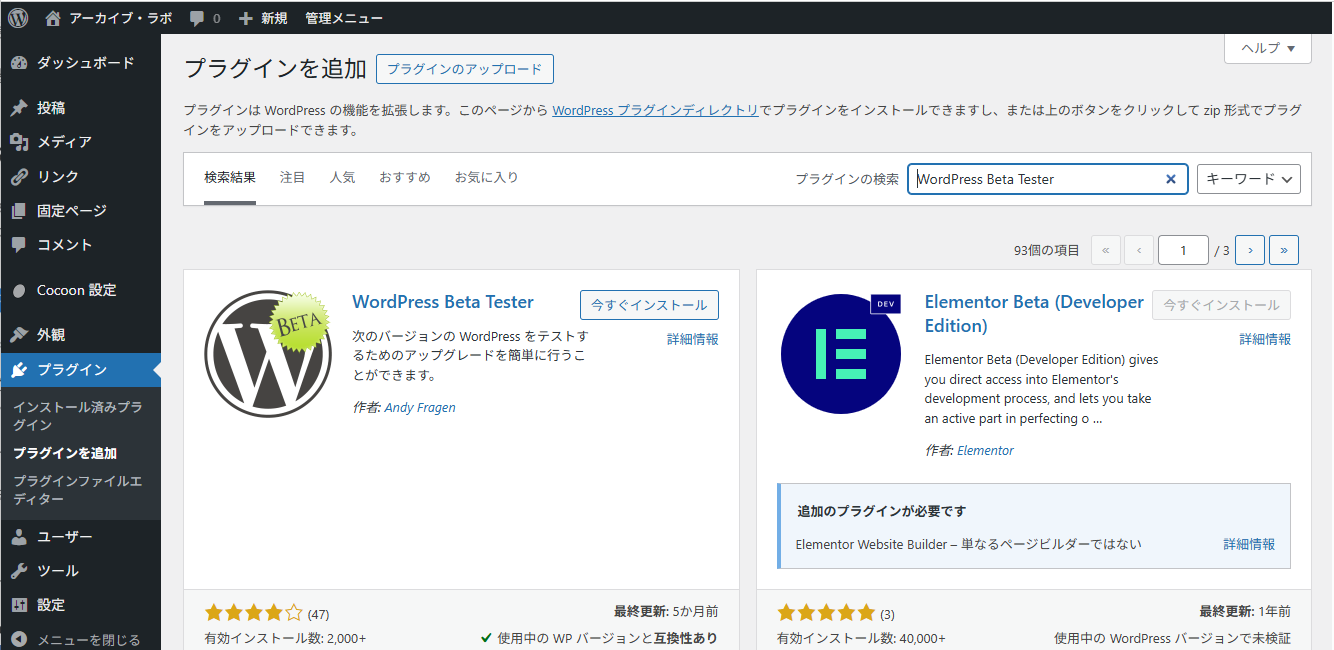This screenshot has width=1334, height=650.
Task: Click 有効インストール数: 40,000+ text
Action: 861,638
